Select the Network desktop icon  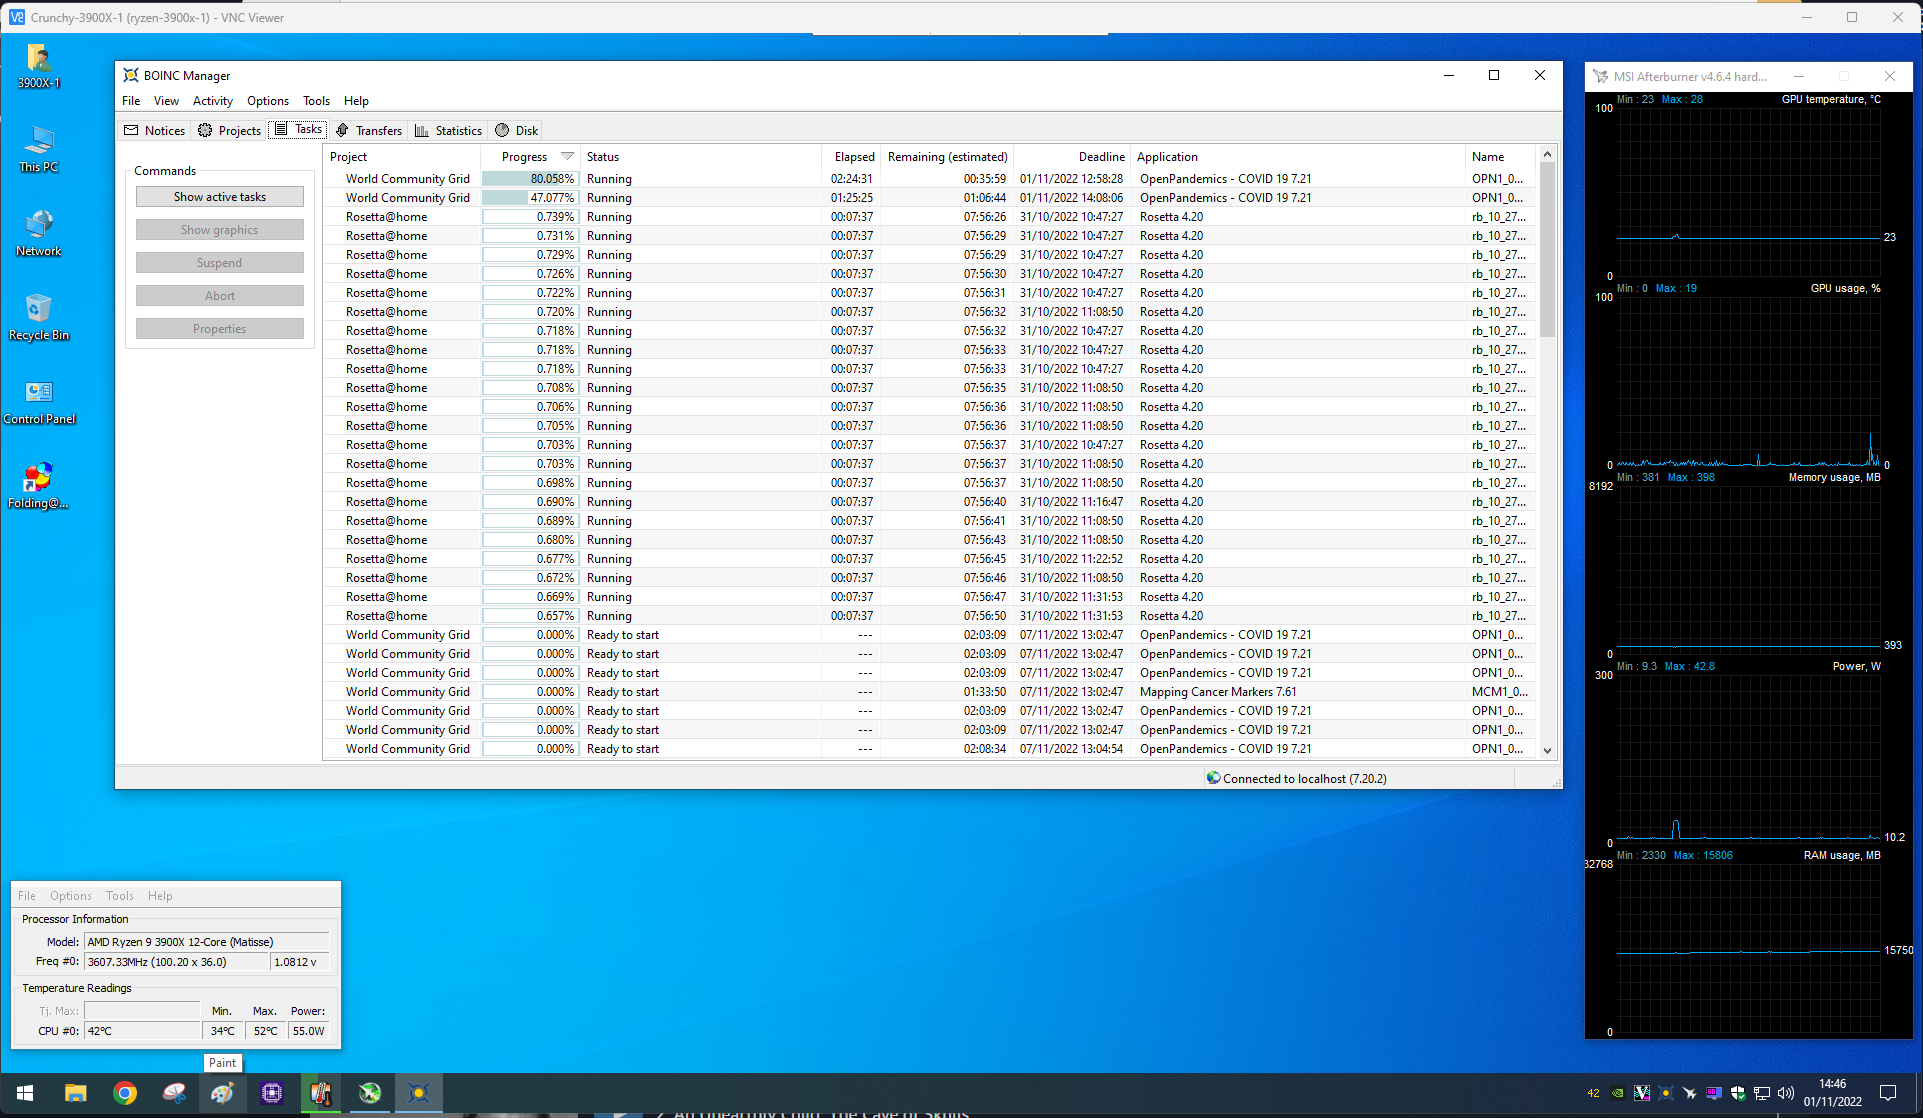click(39, 234)
